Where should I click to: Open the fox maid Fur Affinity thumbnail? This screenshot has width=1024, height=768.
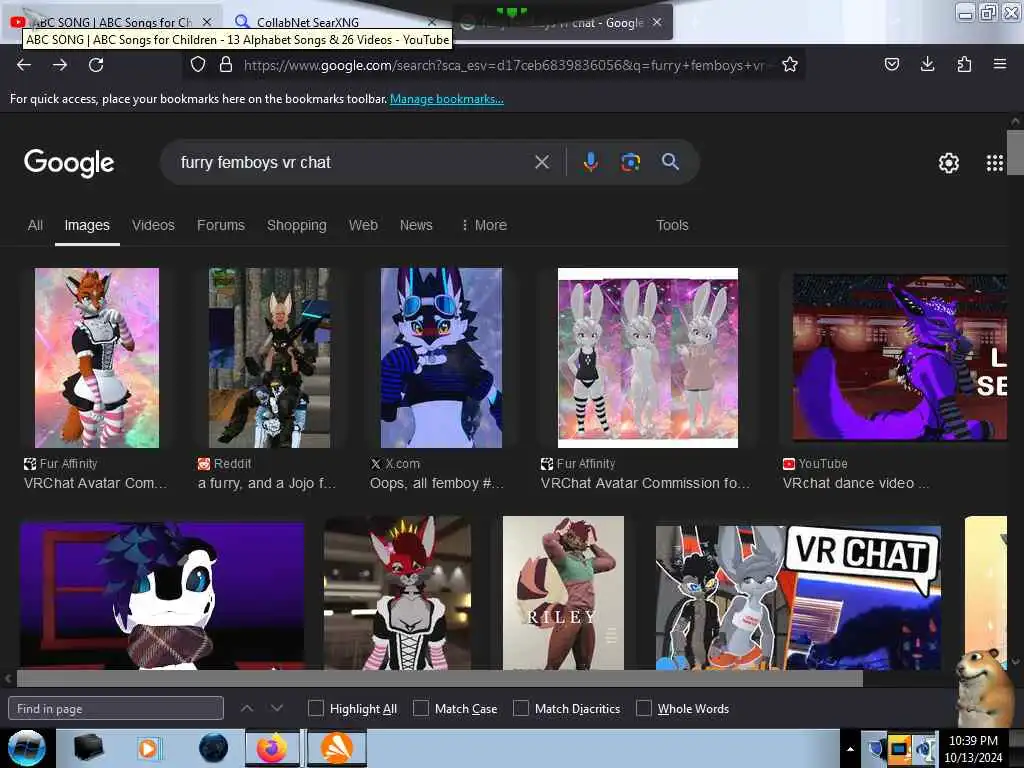pyautogui.click(x=97, y=357)
